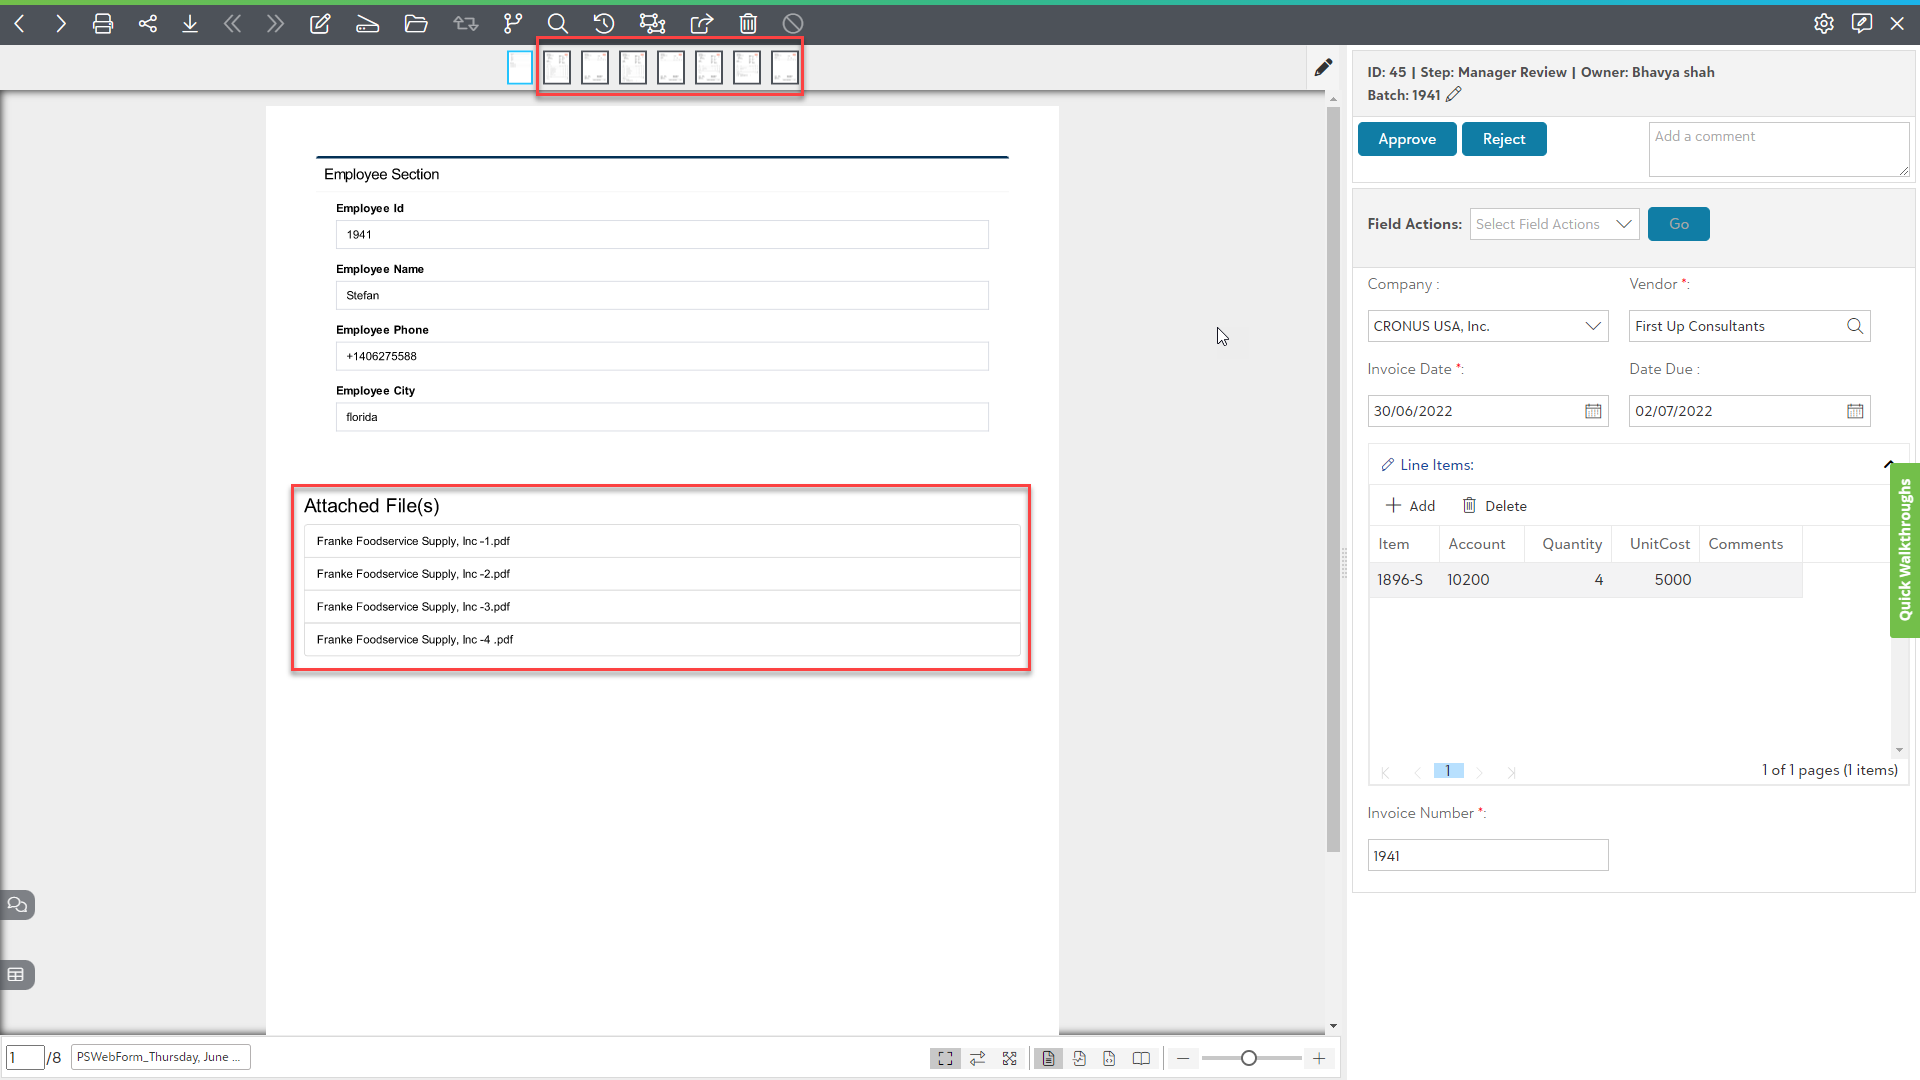Click the Delete trash icon in top toolbar
Viewport: 1920px width, 1080px height.
748,23
